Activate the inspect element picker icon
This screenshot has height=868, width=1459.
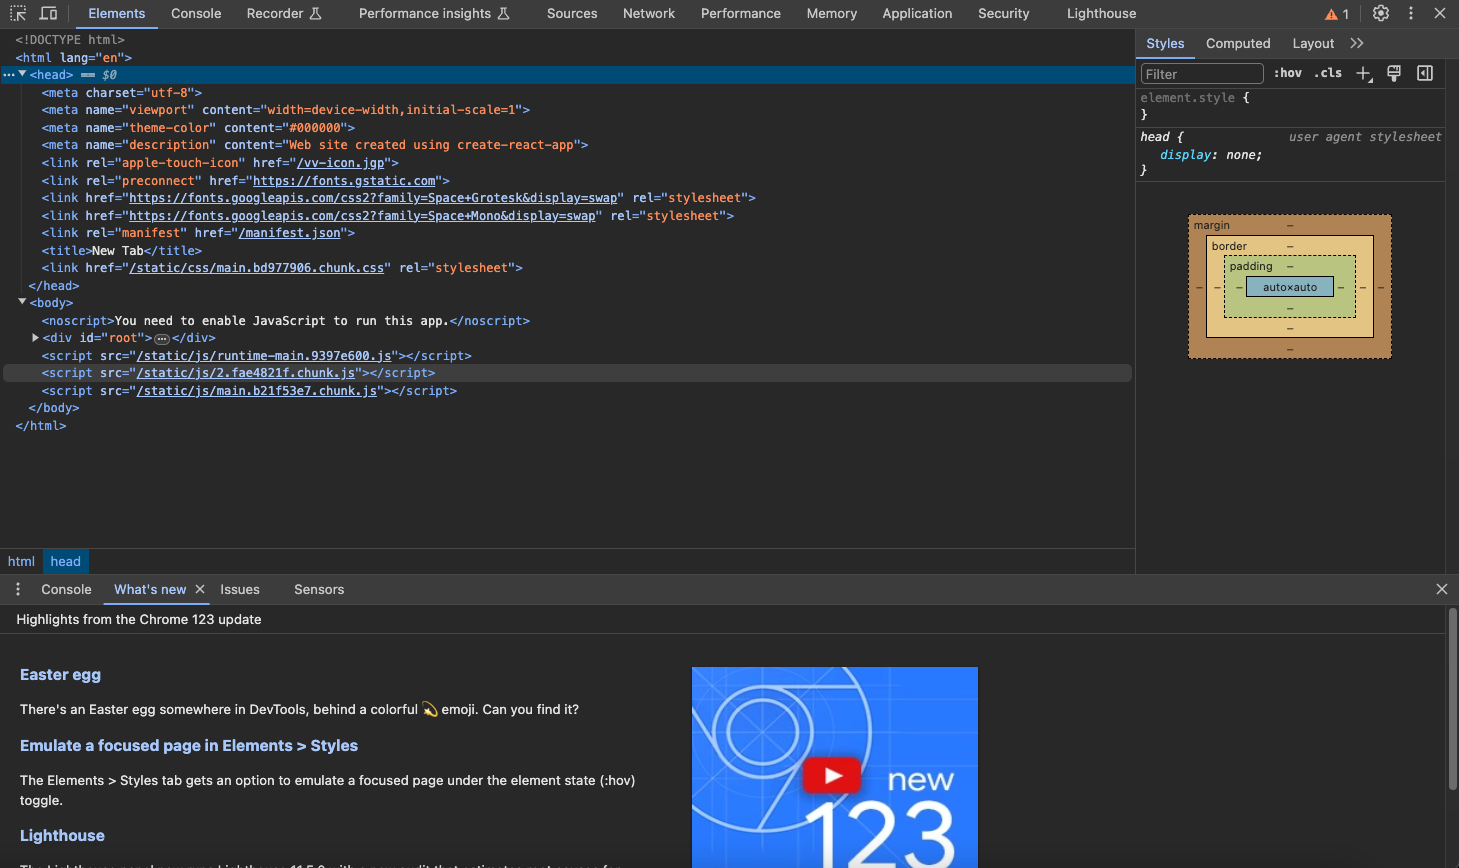18,13
